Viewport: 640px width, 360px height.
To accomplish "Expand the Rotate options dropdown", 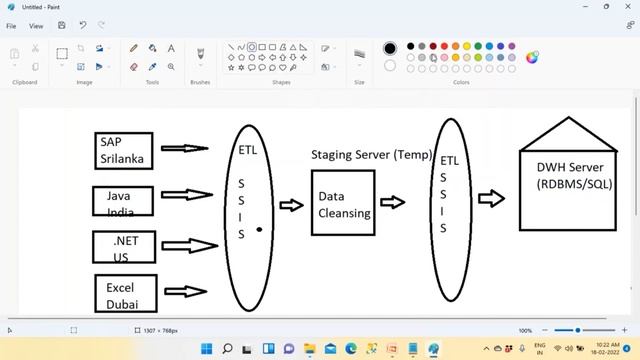I will tap(109, 49).
